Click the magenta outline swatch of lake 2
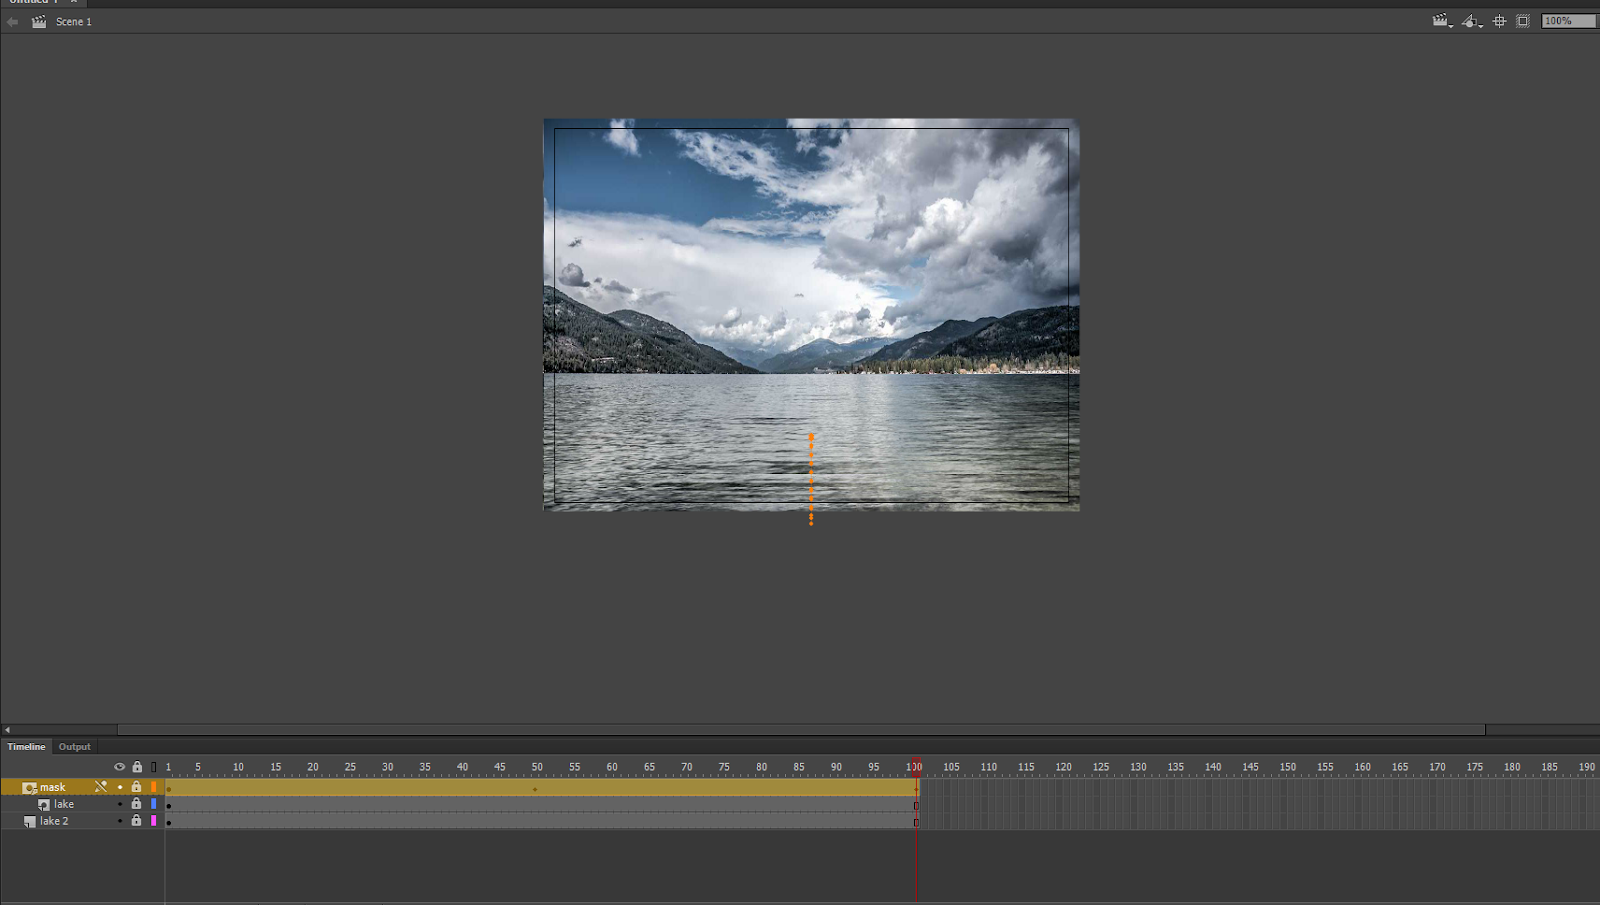The height and width of the screenshot is (905, 1600). (154, 821)
